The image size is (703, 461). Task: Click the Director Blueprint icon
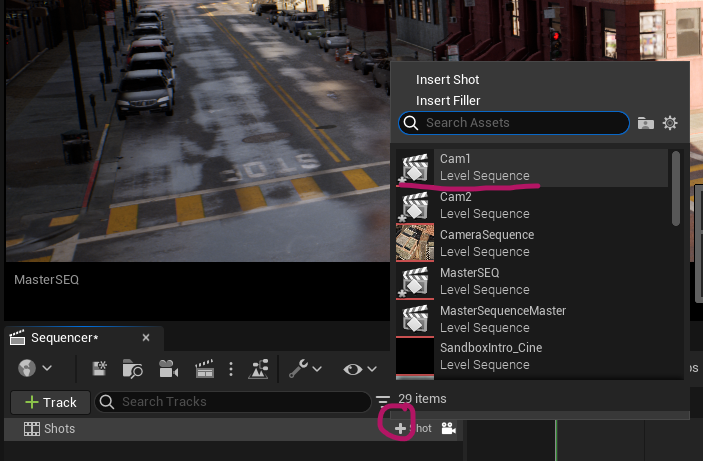click(258, 369)
